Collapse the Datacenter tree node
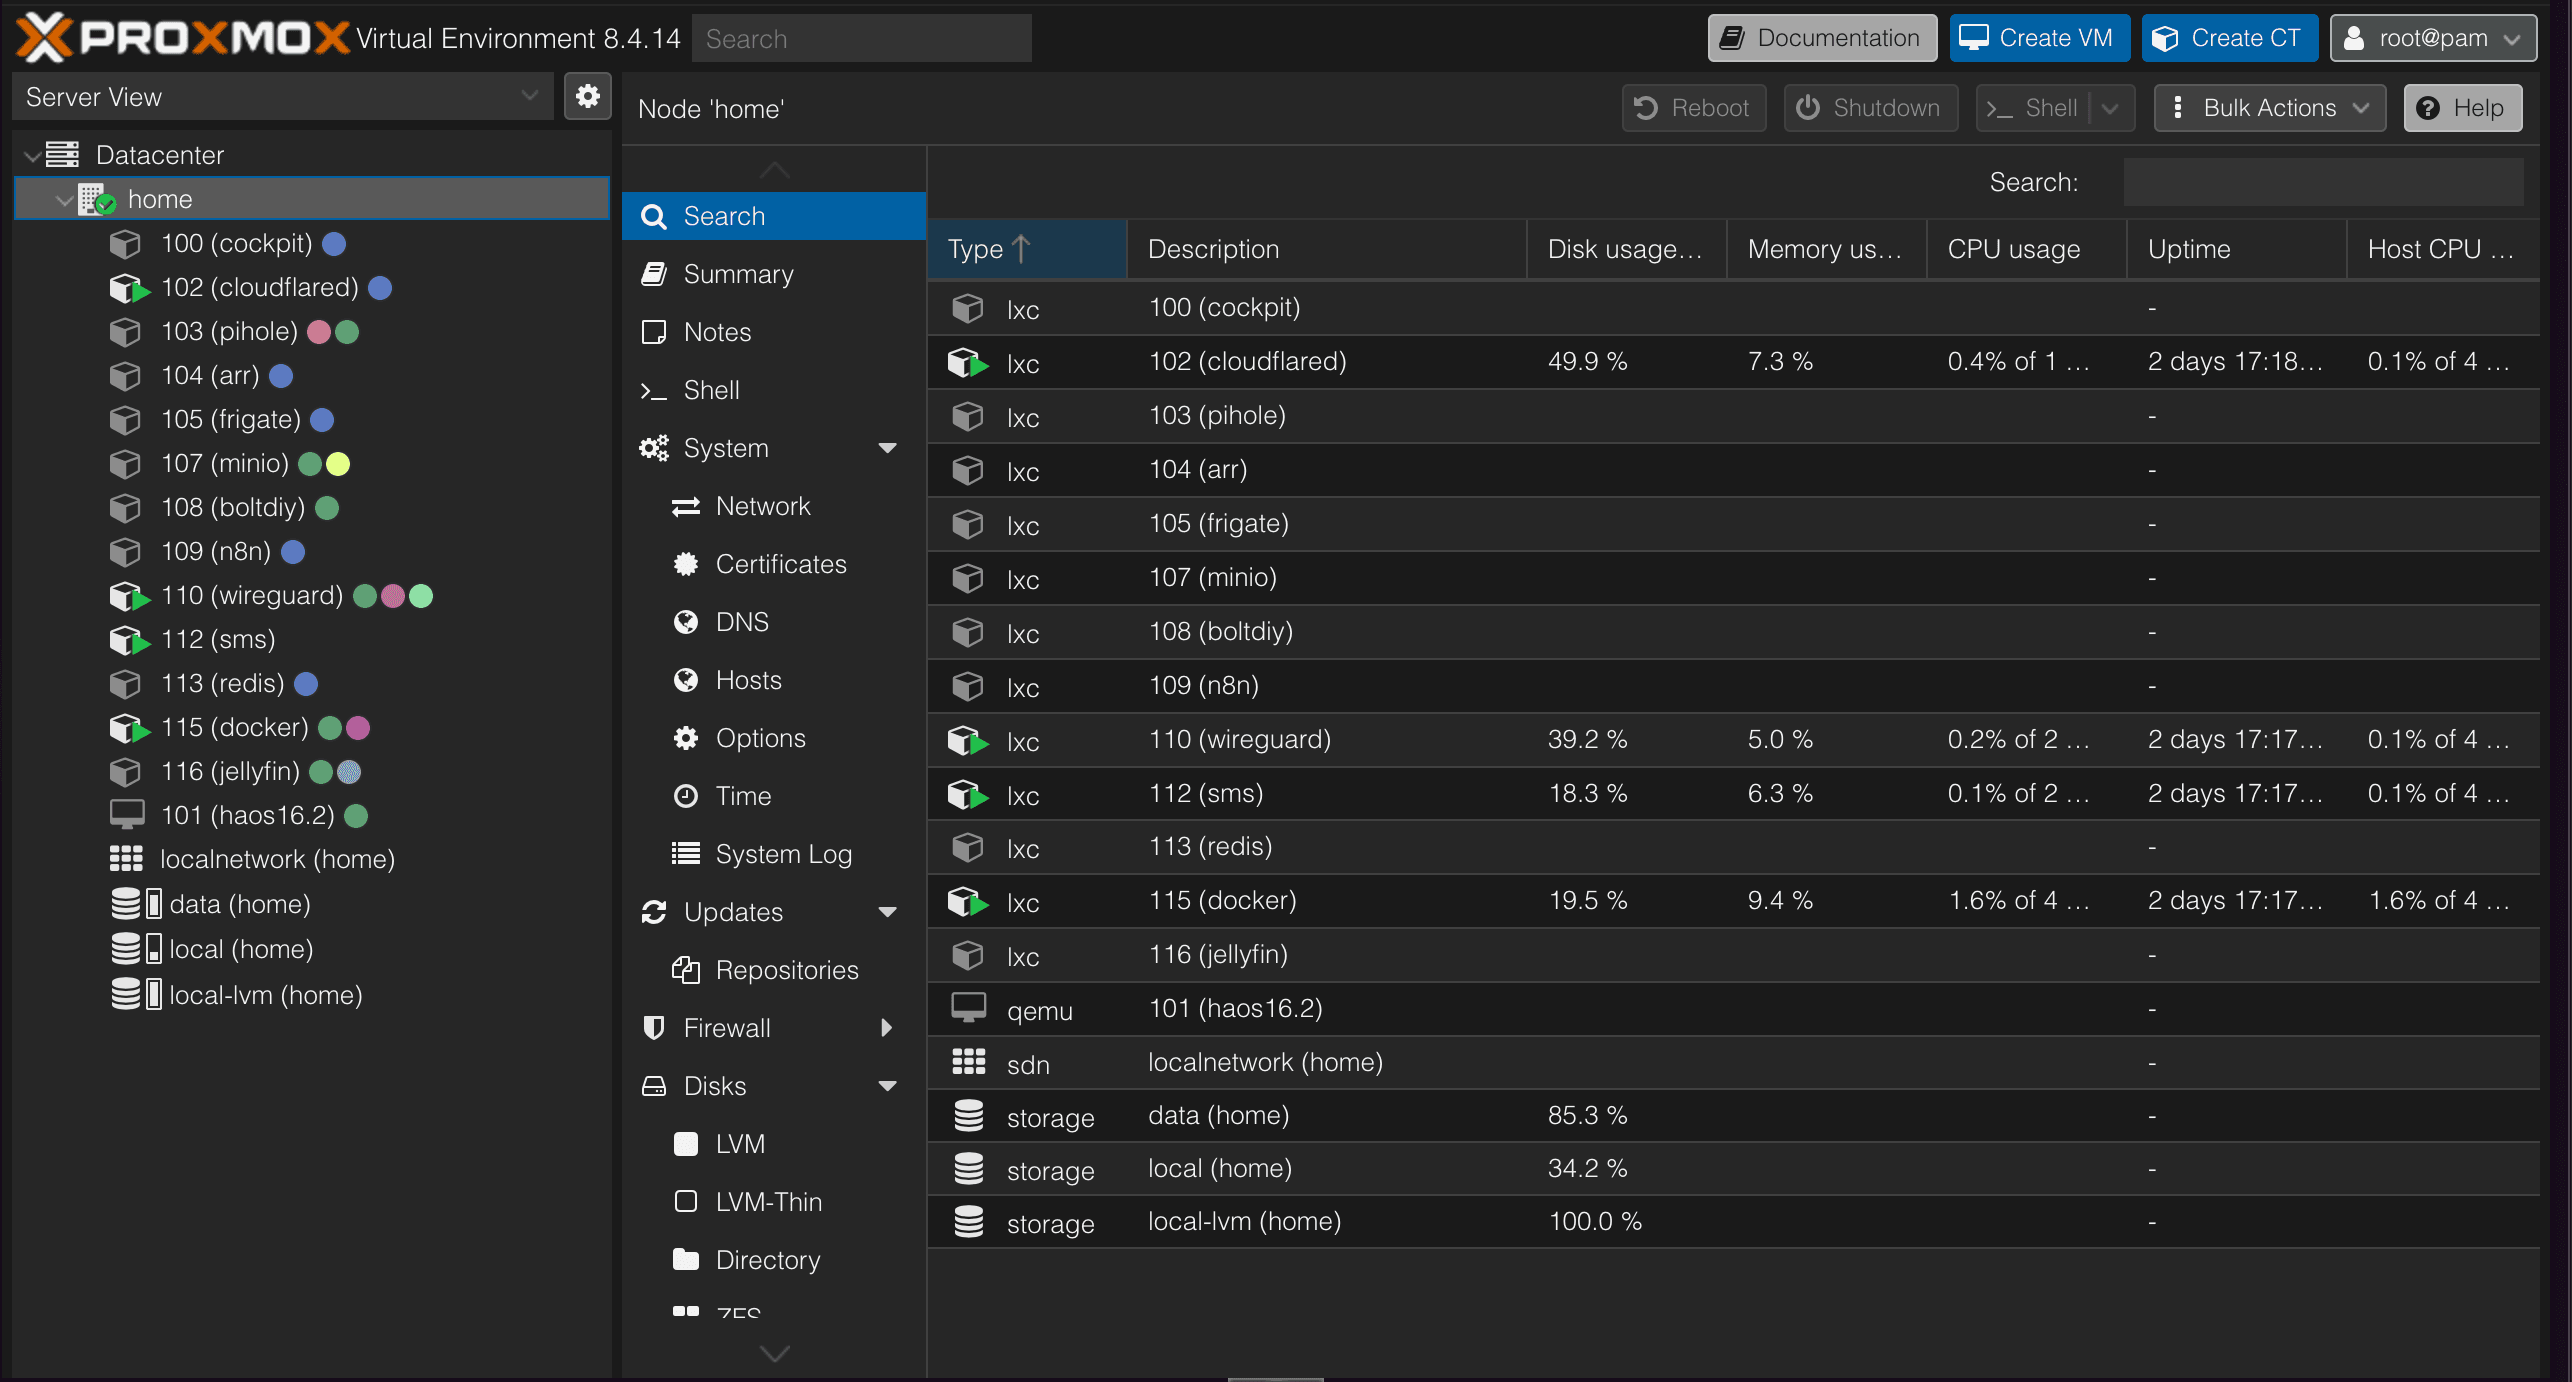Viewport: 2572px width, 1382px height. pyautogui.click(x=33, y=156)
